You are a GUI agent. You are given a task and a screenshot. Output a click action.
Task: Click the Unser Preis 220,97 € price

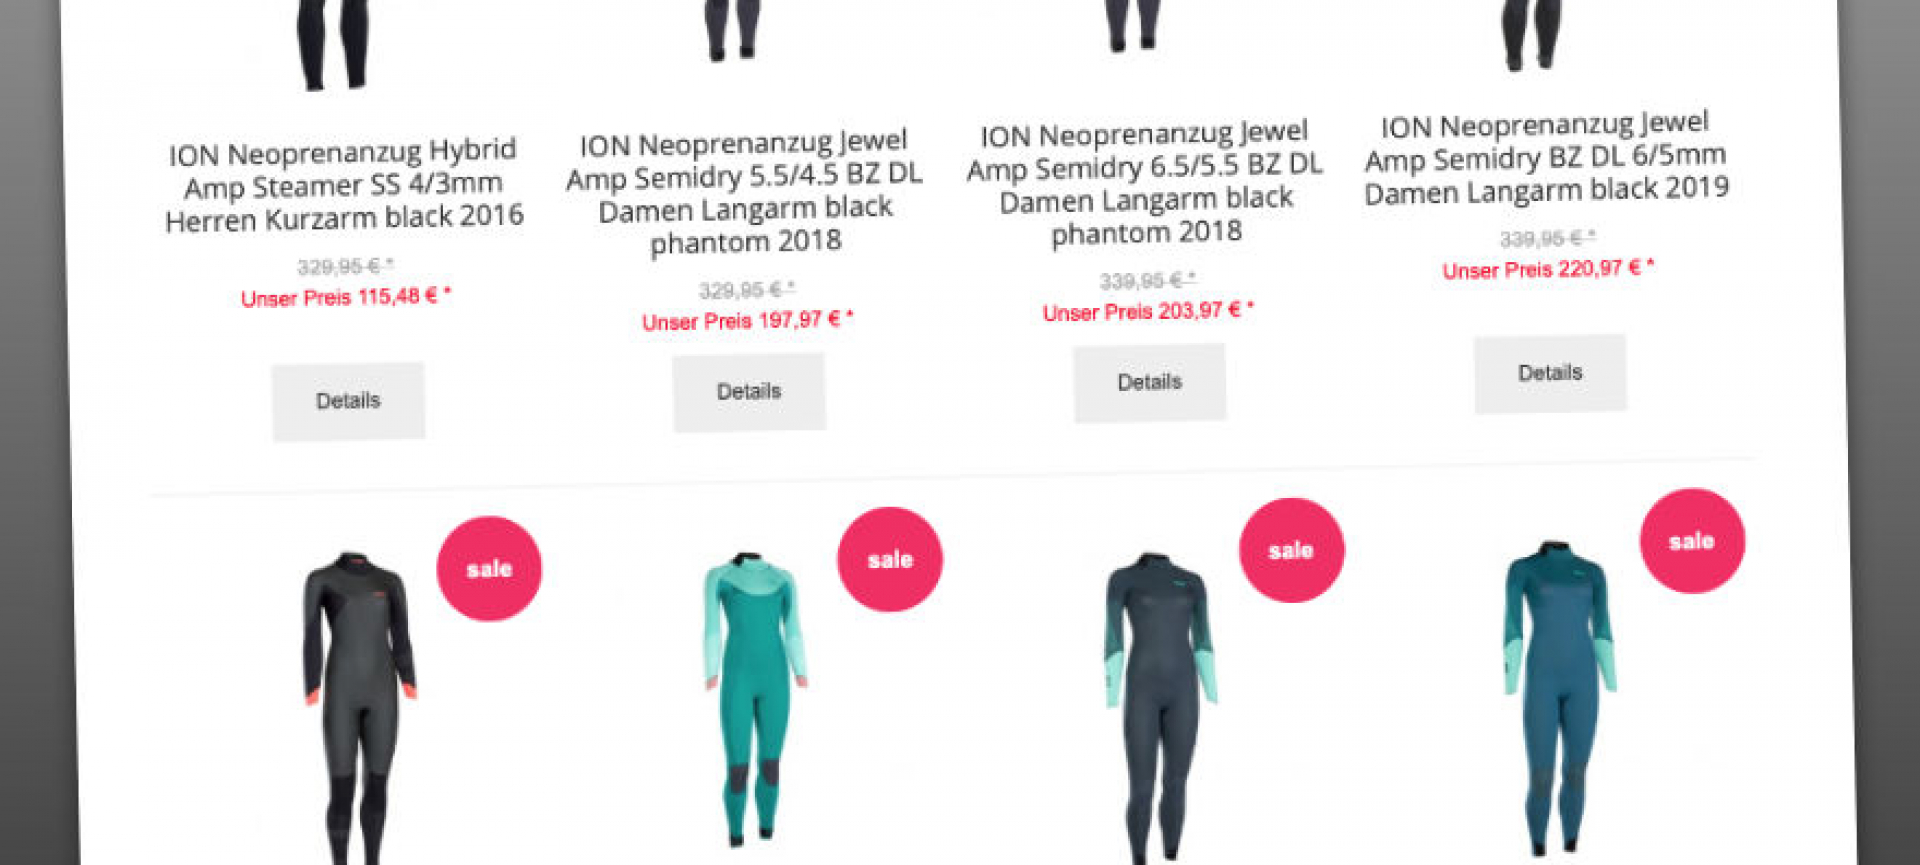[1548, 269]
